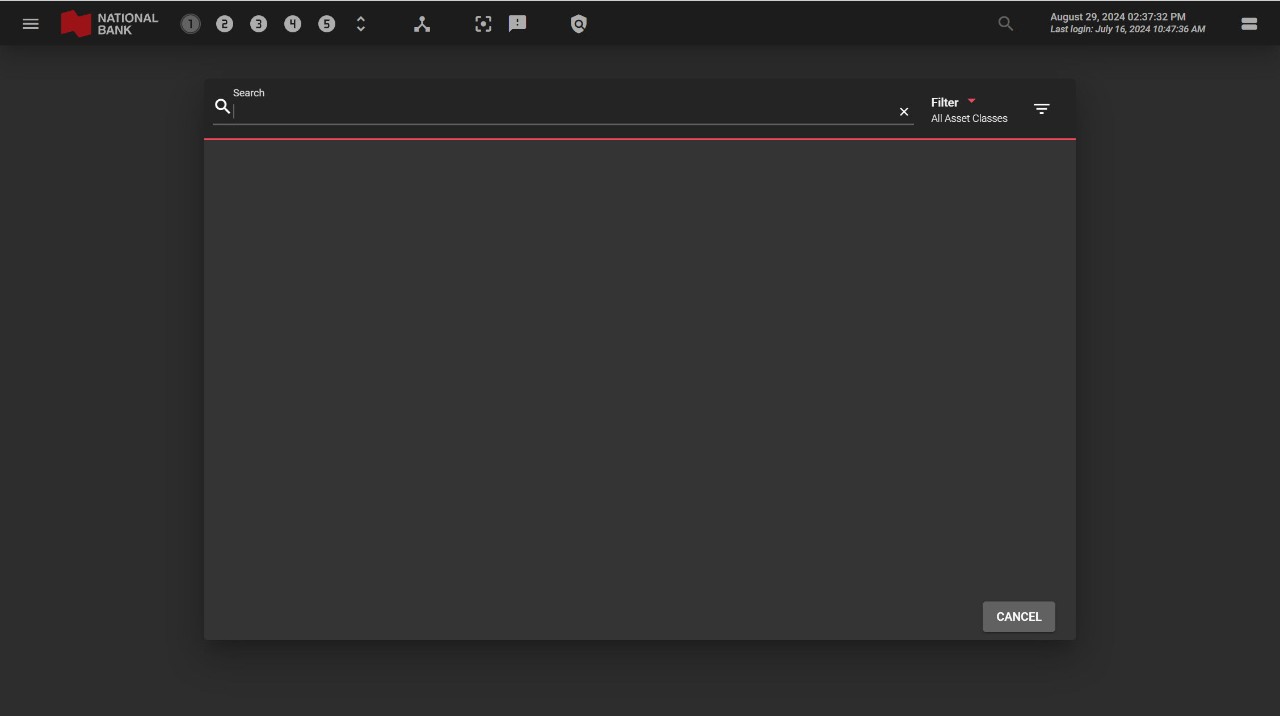Screen dimensions: 1280x716
Task: Click the top bar search magnifier
Action: [x=1005, y=24]
